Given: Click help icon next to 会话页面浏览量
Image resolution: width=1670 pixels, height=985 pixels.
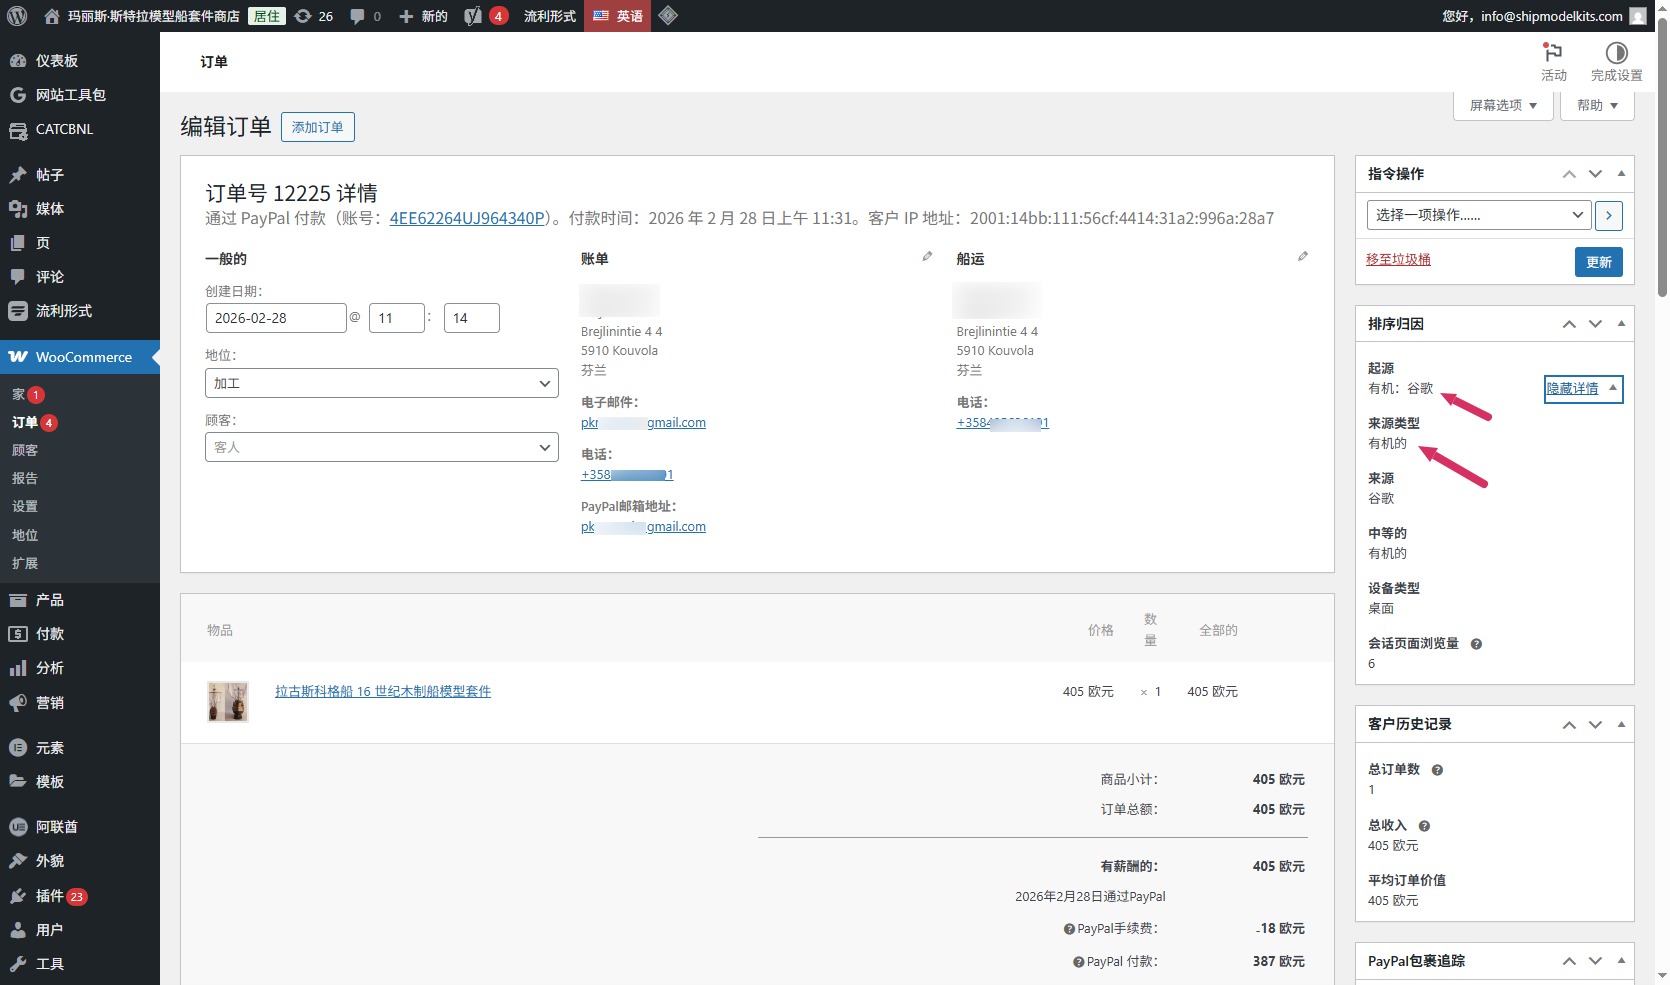Looking at the screenshot, I should tap(1476, 644).
